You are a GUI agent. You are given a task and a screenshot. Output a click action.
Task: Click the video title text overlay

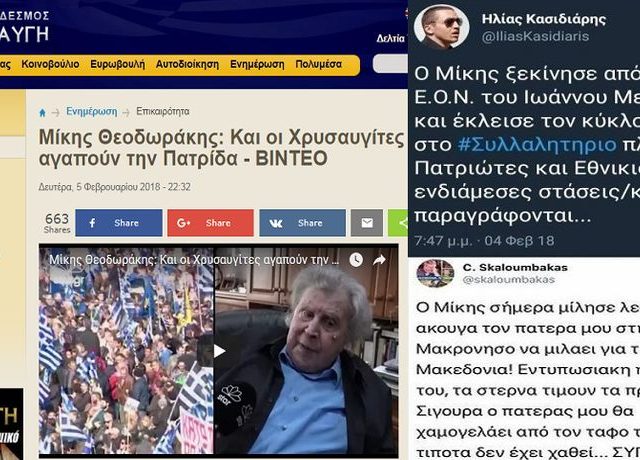[x=194, y=260]
